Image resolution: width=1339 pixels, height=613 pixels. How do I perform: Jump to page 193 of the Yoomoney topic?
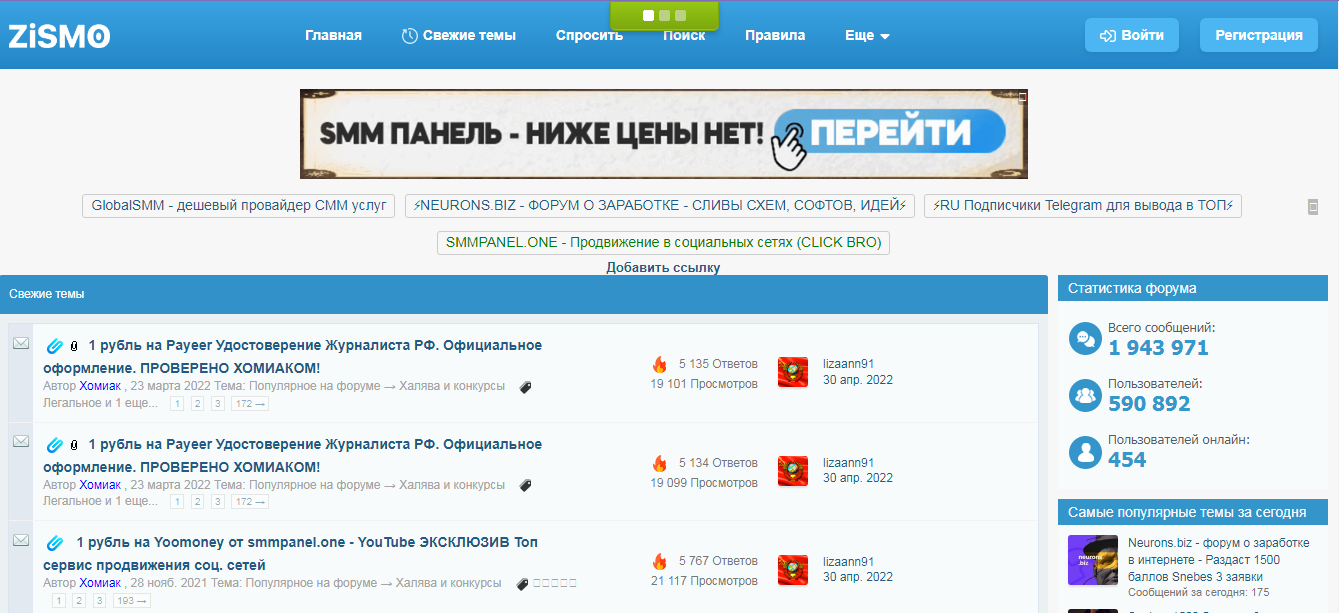(x=131, y=601)
